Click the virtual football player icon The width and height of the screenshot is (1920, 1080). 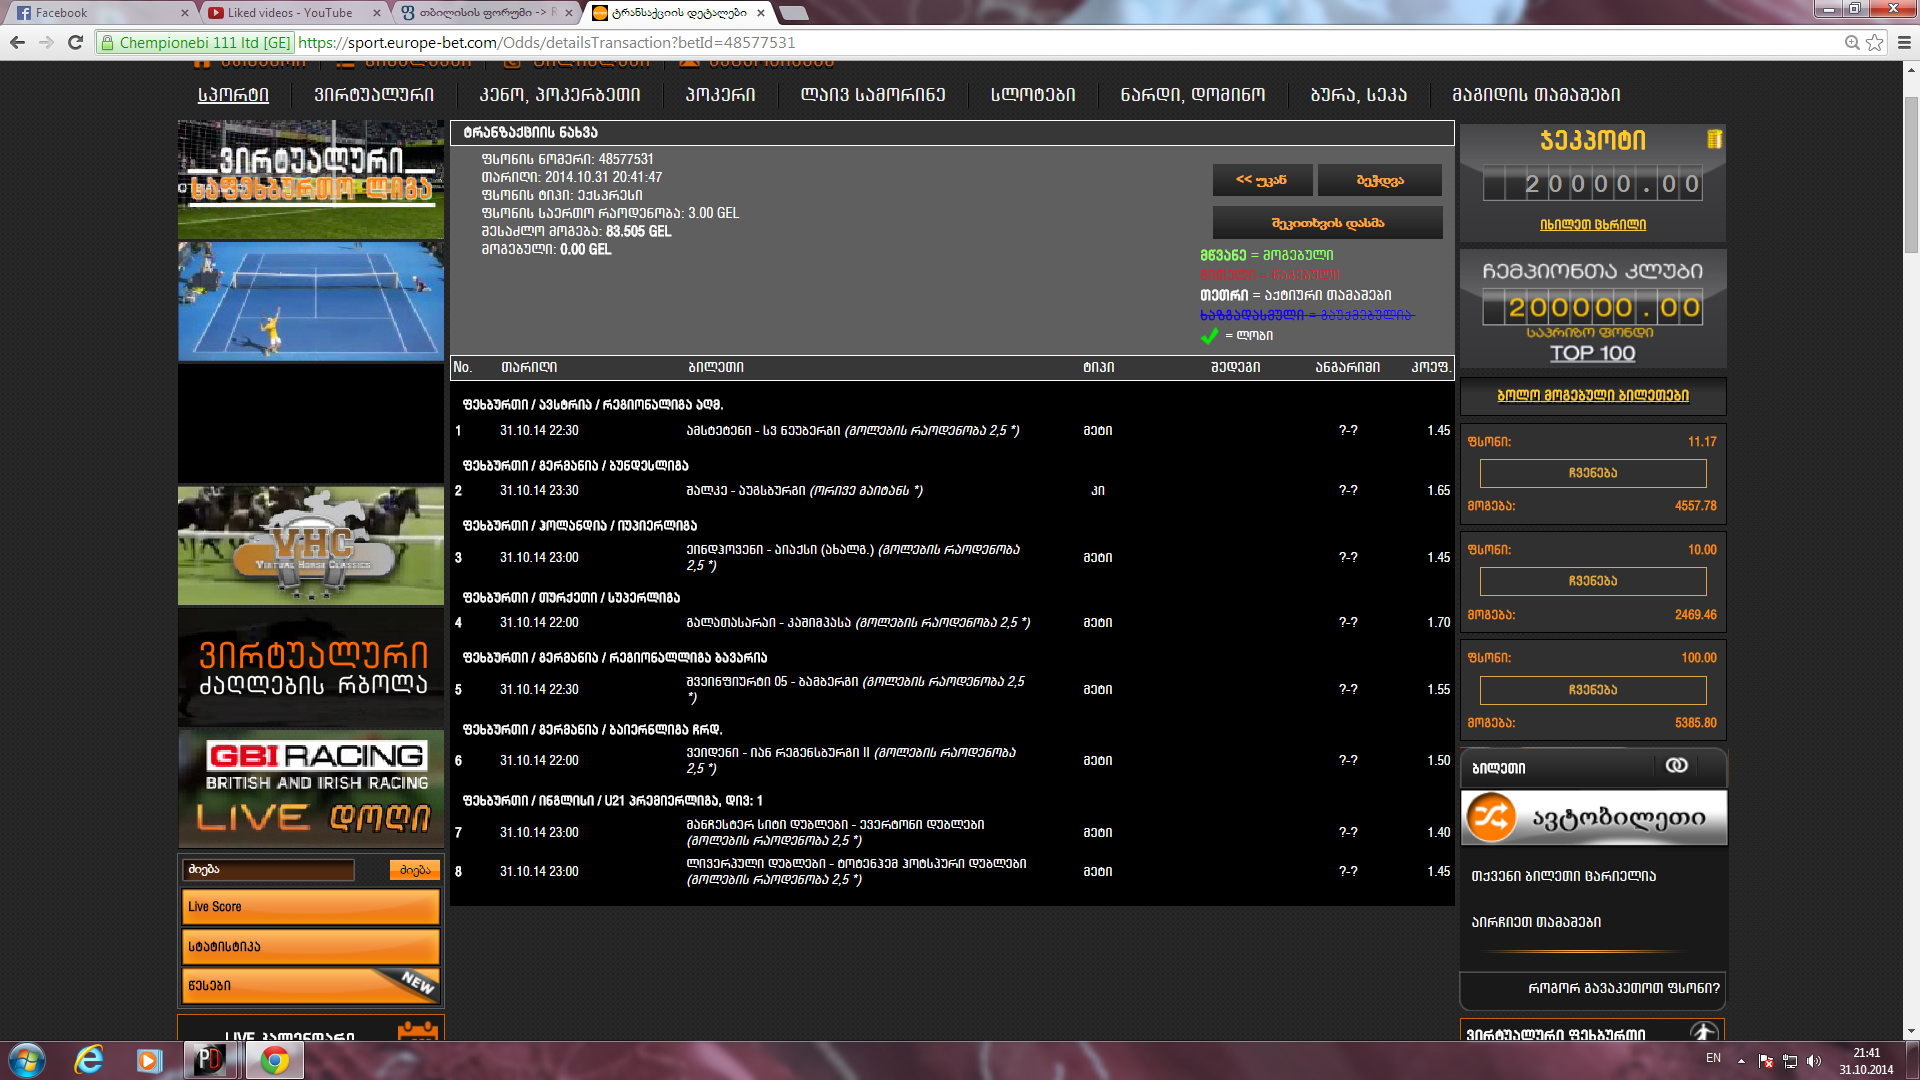1704,1032
